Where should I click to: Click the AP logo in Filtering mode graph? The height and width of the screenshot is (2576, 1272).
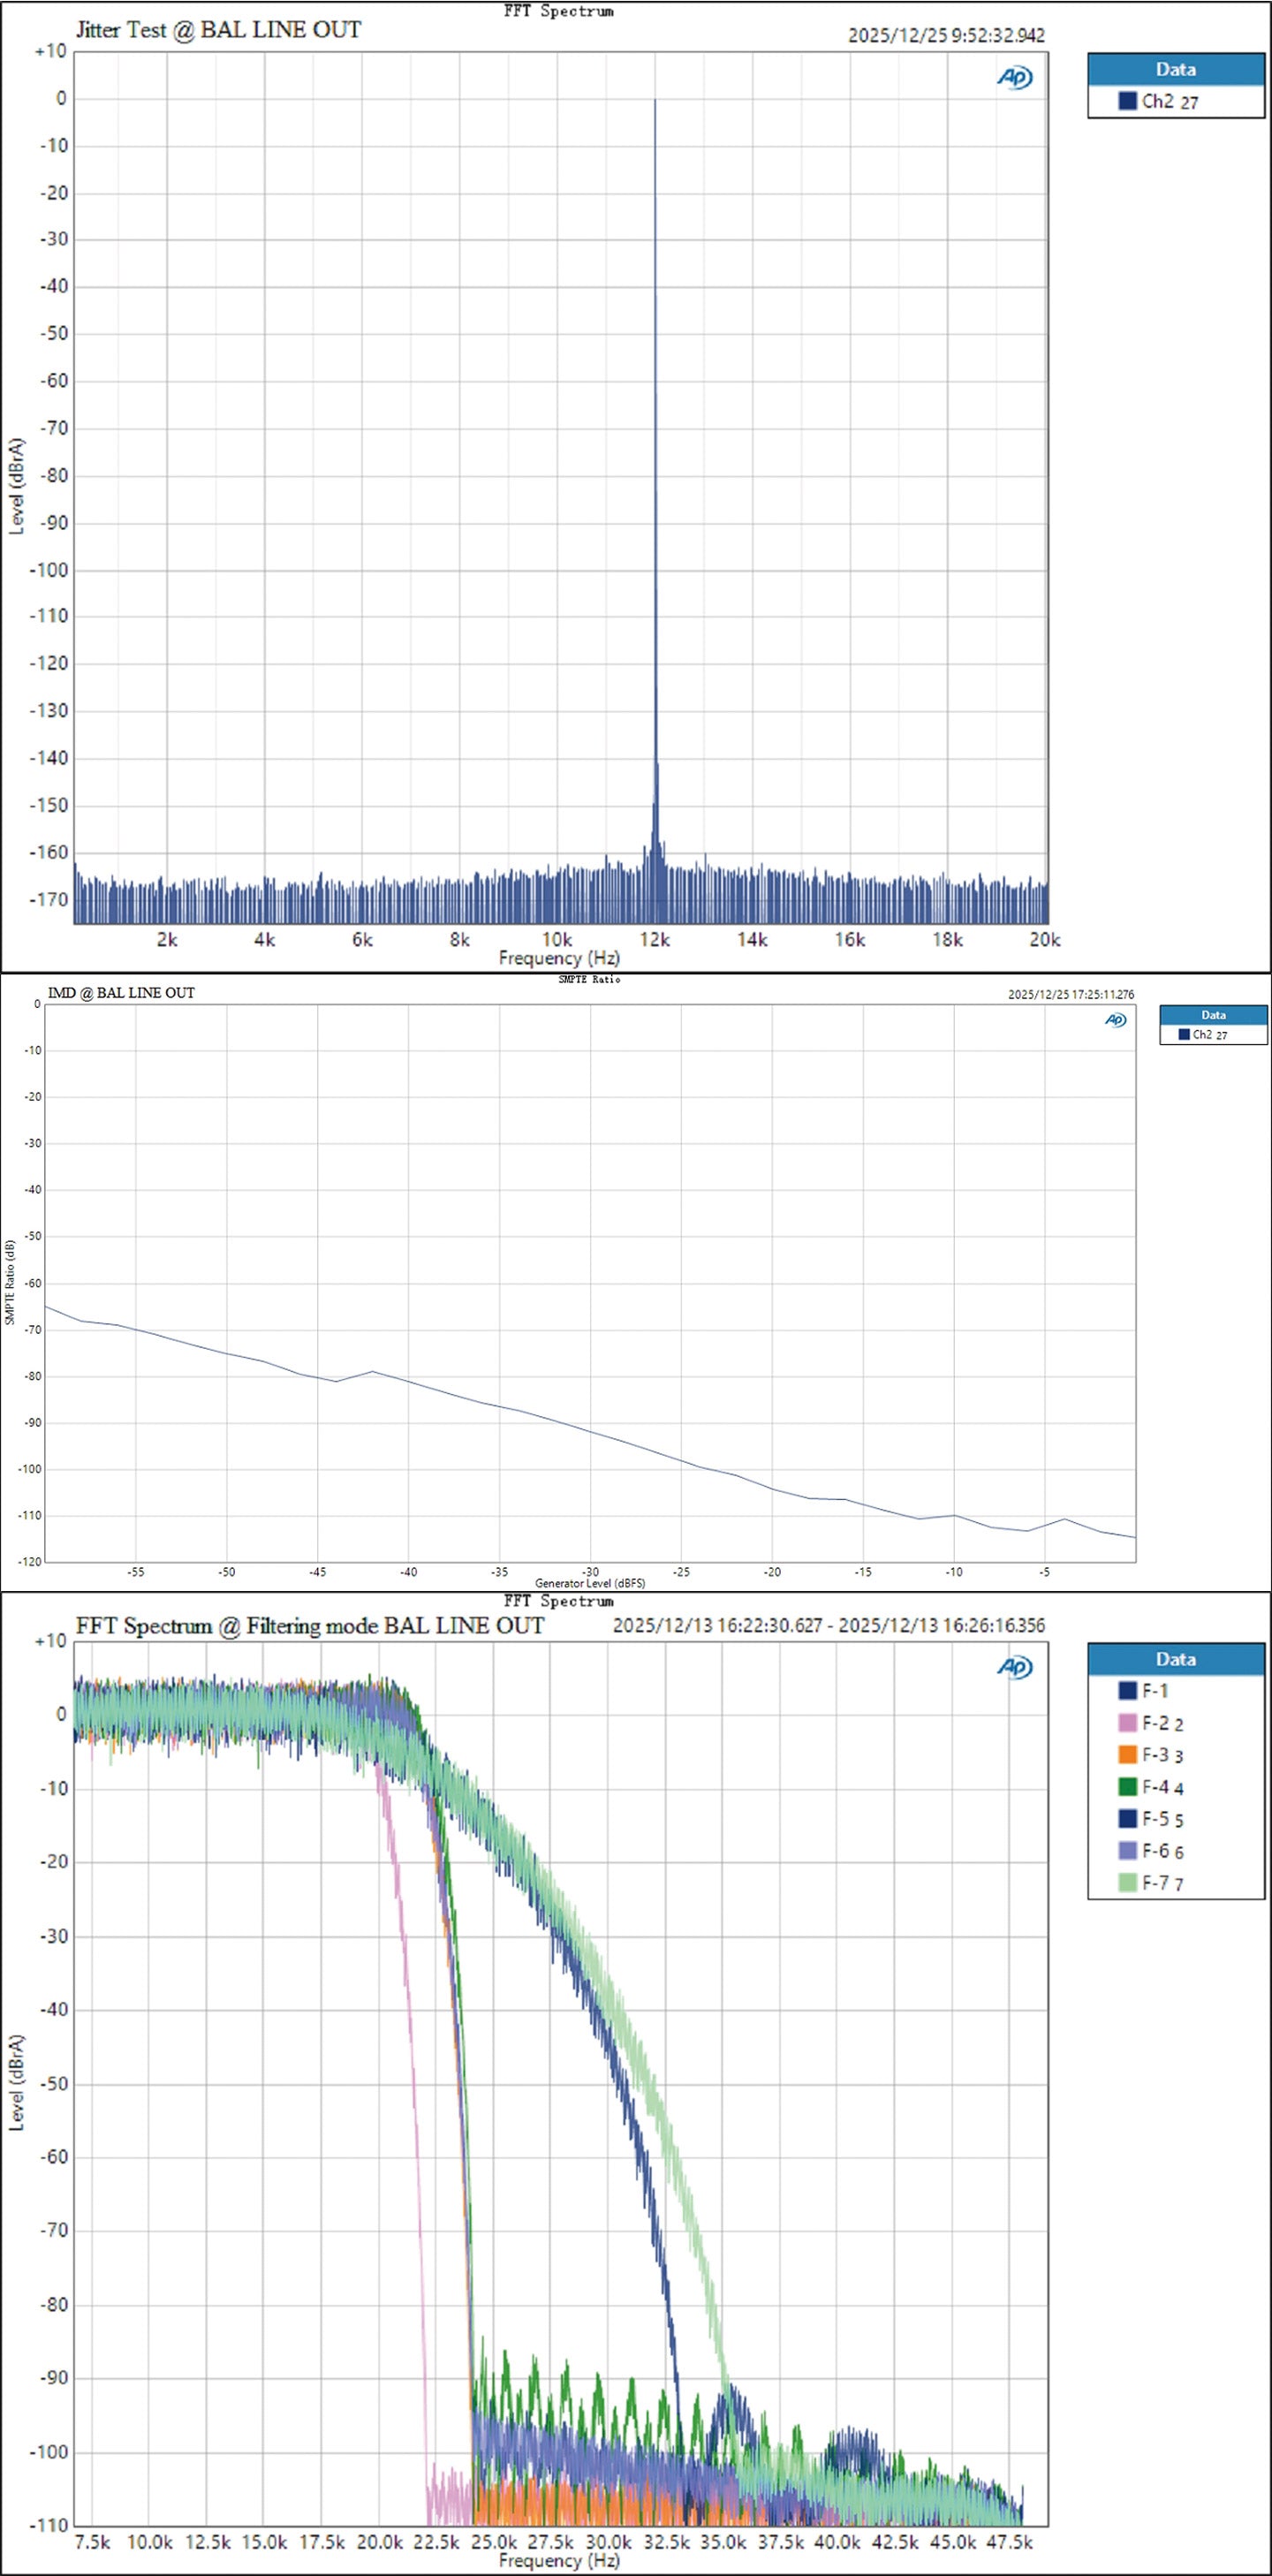click(x=1014, y=1667)
